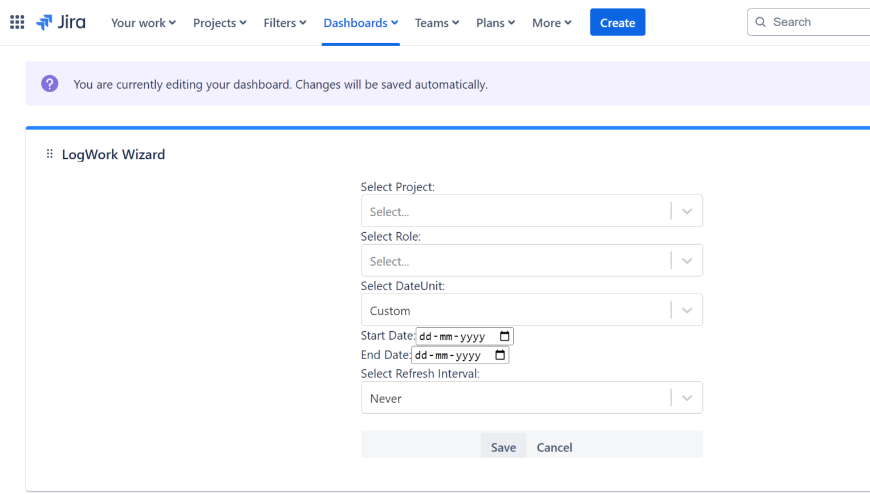Open the Your work menu
Screen dimensions: 870x494
143,22
